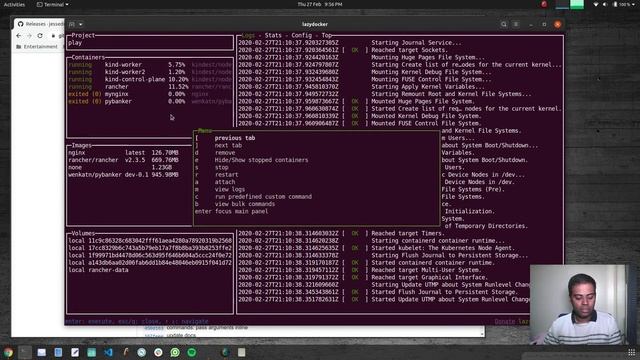
Task: Go back in the Chrome window
Action: (x=19, y=36)
